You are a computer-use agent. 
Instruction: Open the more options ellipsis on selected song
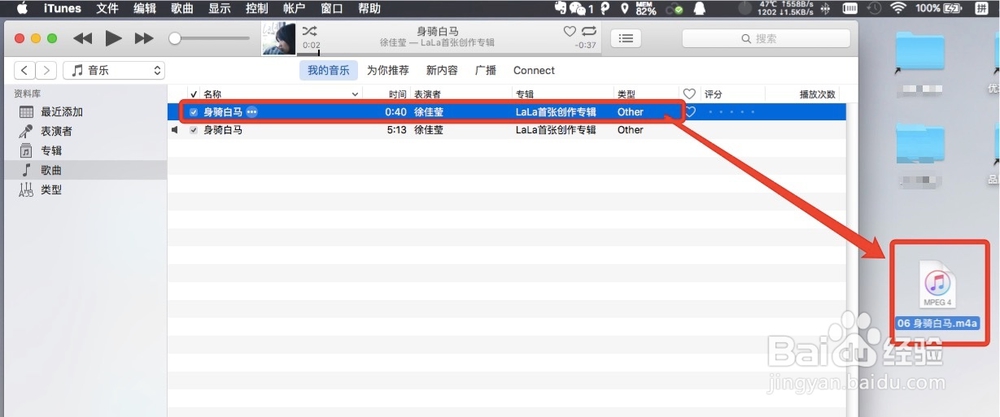[252, 112]
